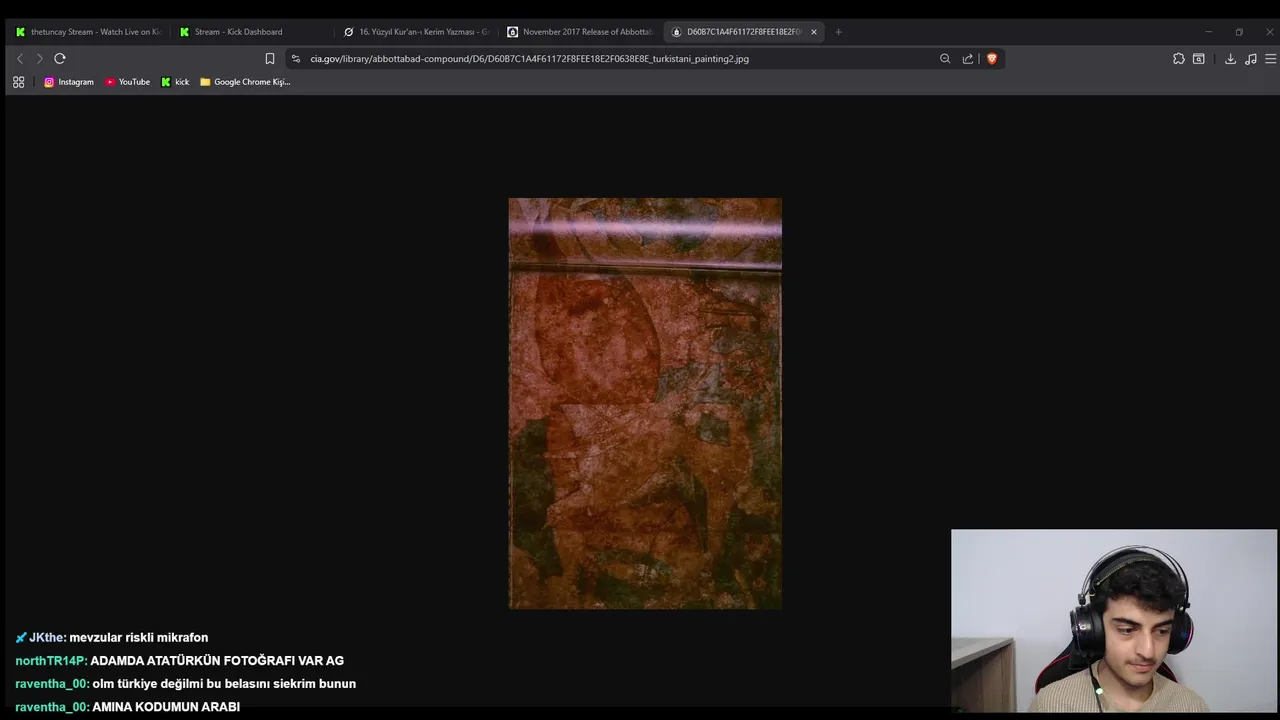Click the streamer webcam overlay
The height and width of the screenshot is (720, 1280).
[x=1114, y=621]
